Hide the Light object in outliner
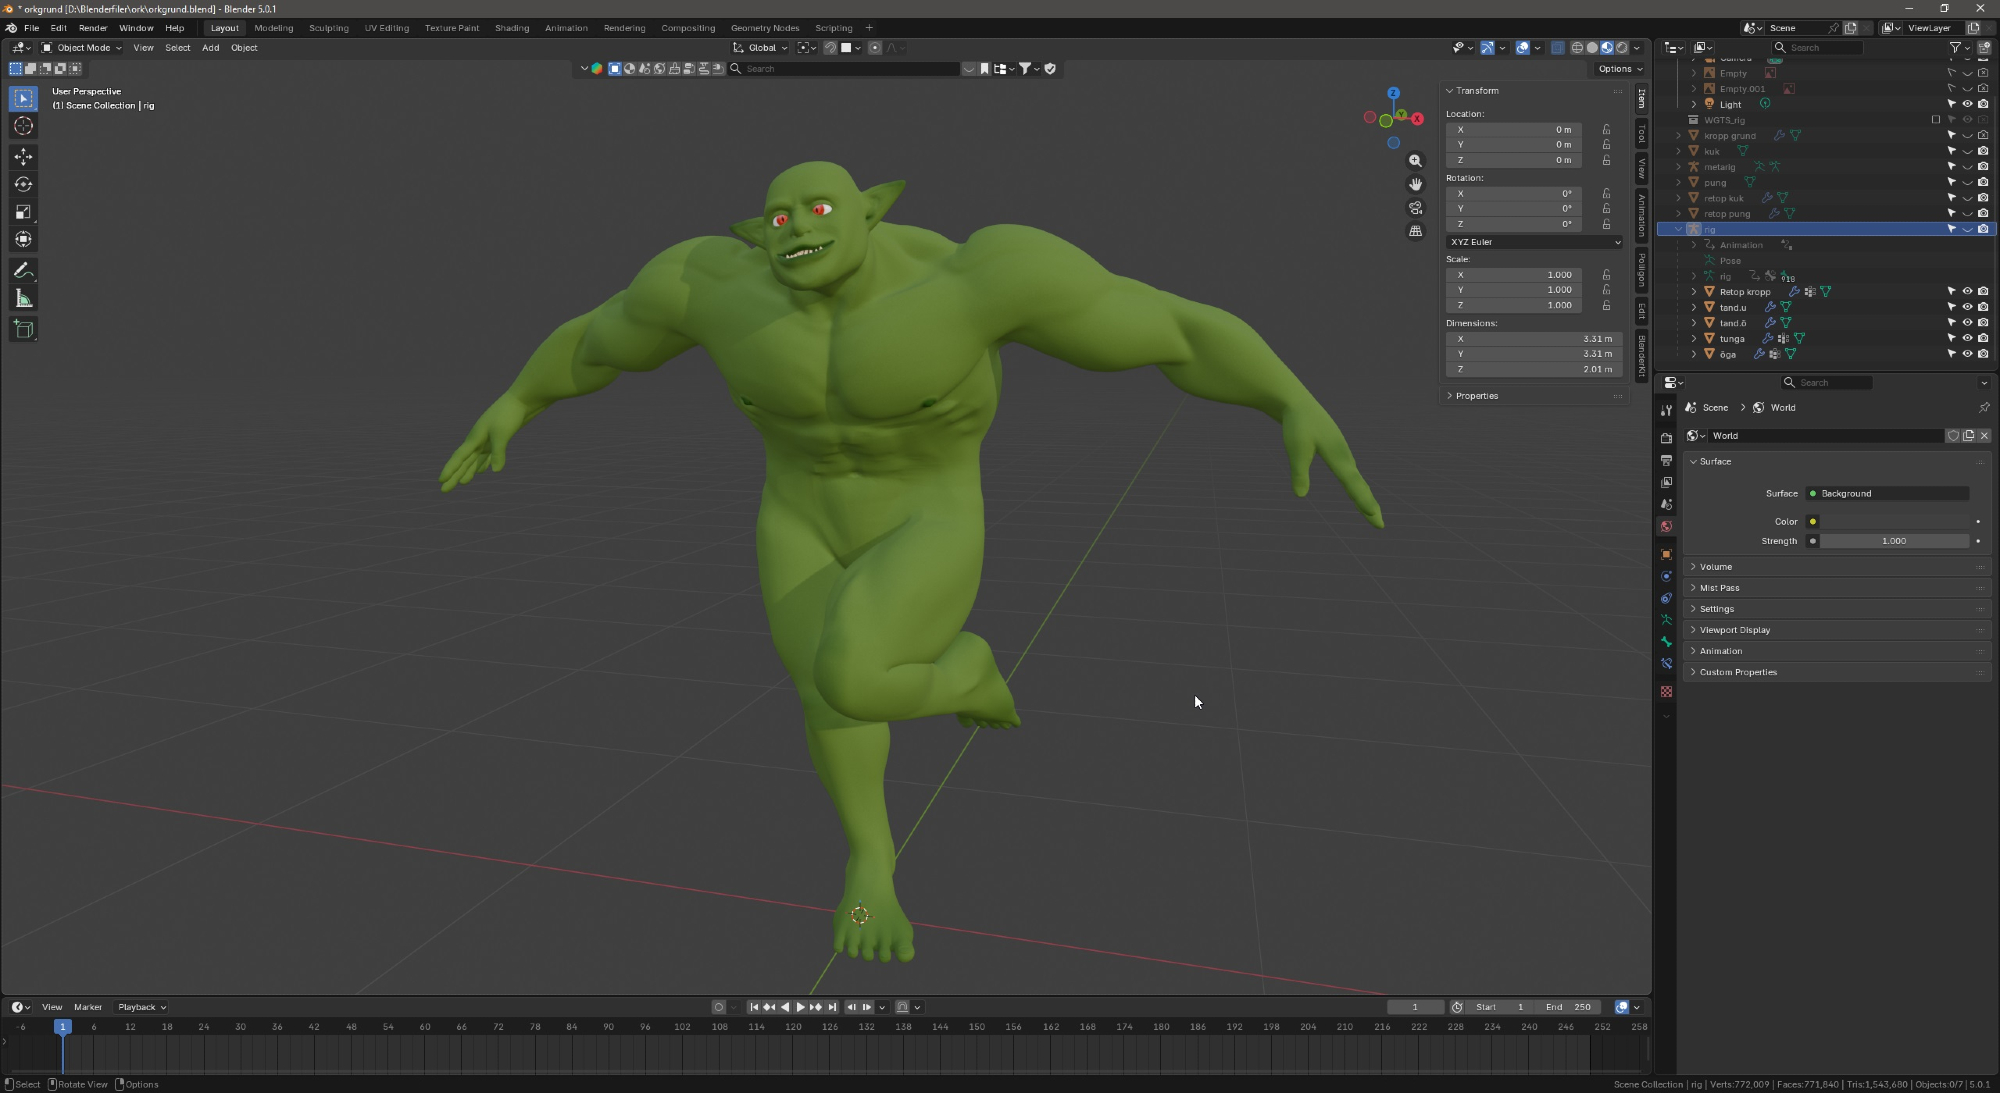This screenshot has width=2000, height=1093. pyautogui.click(x=1967, y=104)
